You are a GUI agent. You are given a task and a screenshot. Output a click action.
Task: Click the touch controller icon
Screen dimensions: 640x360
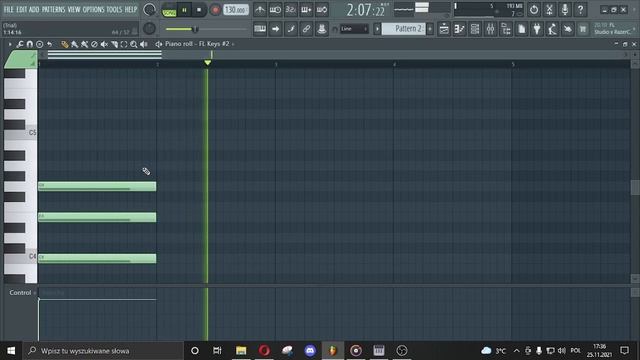pos(568,29)
